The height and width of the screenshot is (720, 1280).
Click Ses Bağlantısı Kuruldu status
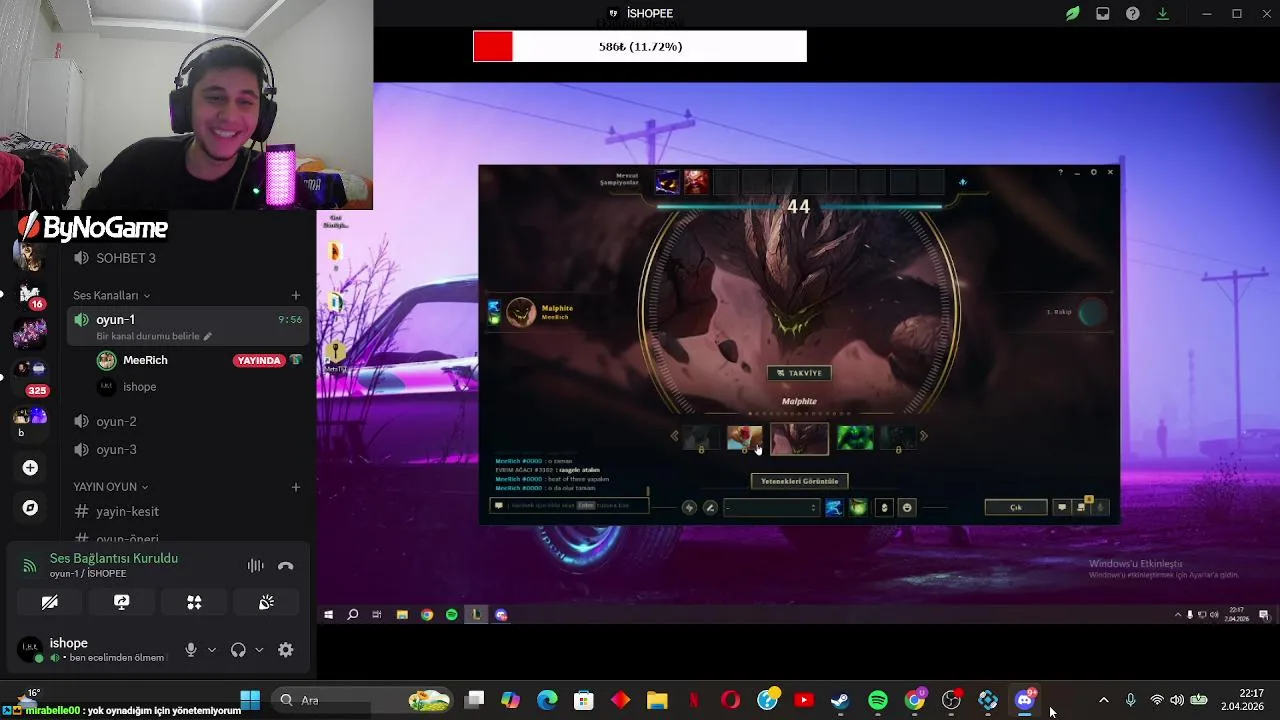pyautogui.click(x=114, y=558)
